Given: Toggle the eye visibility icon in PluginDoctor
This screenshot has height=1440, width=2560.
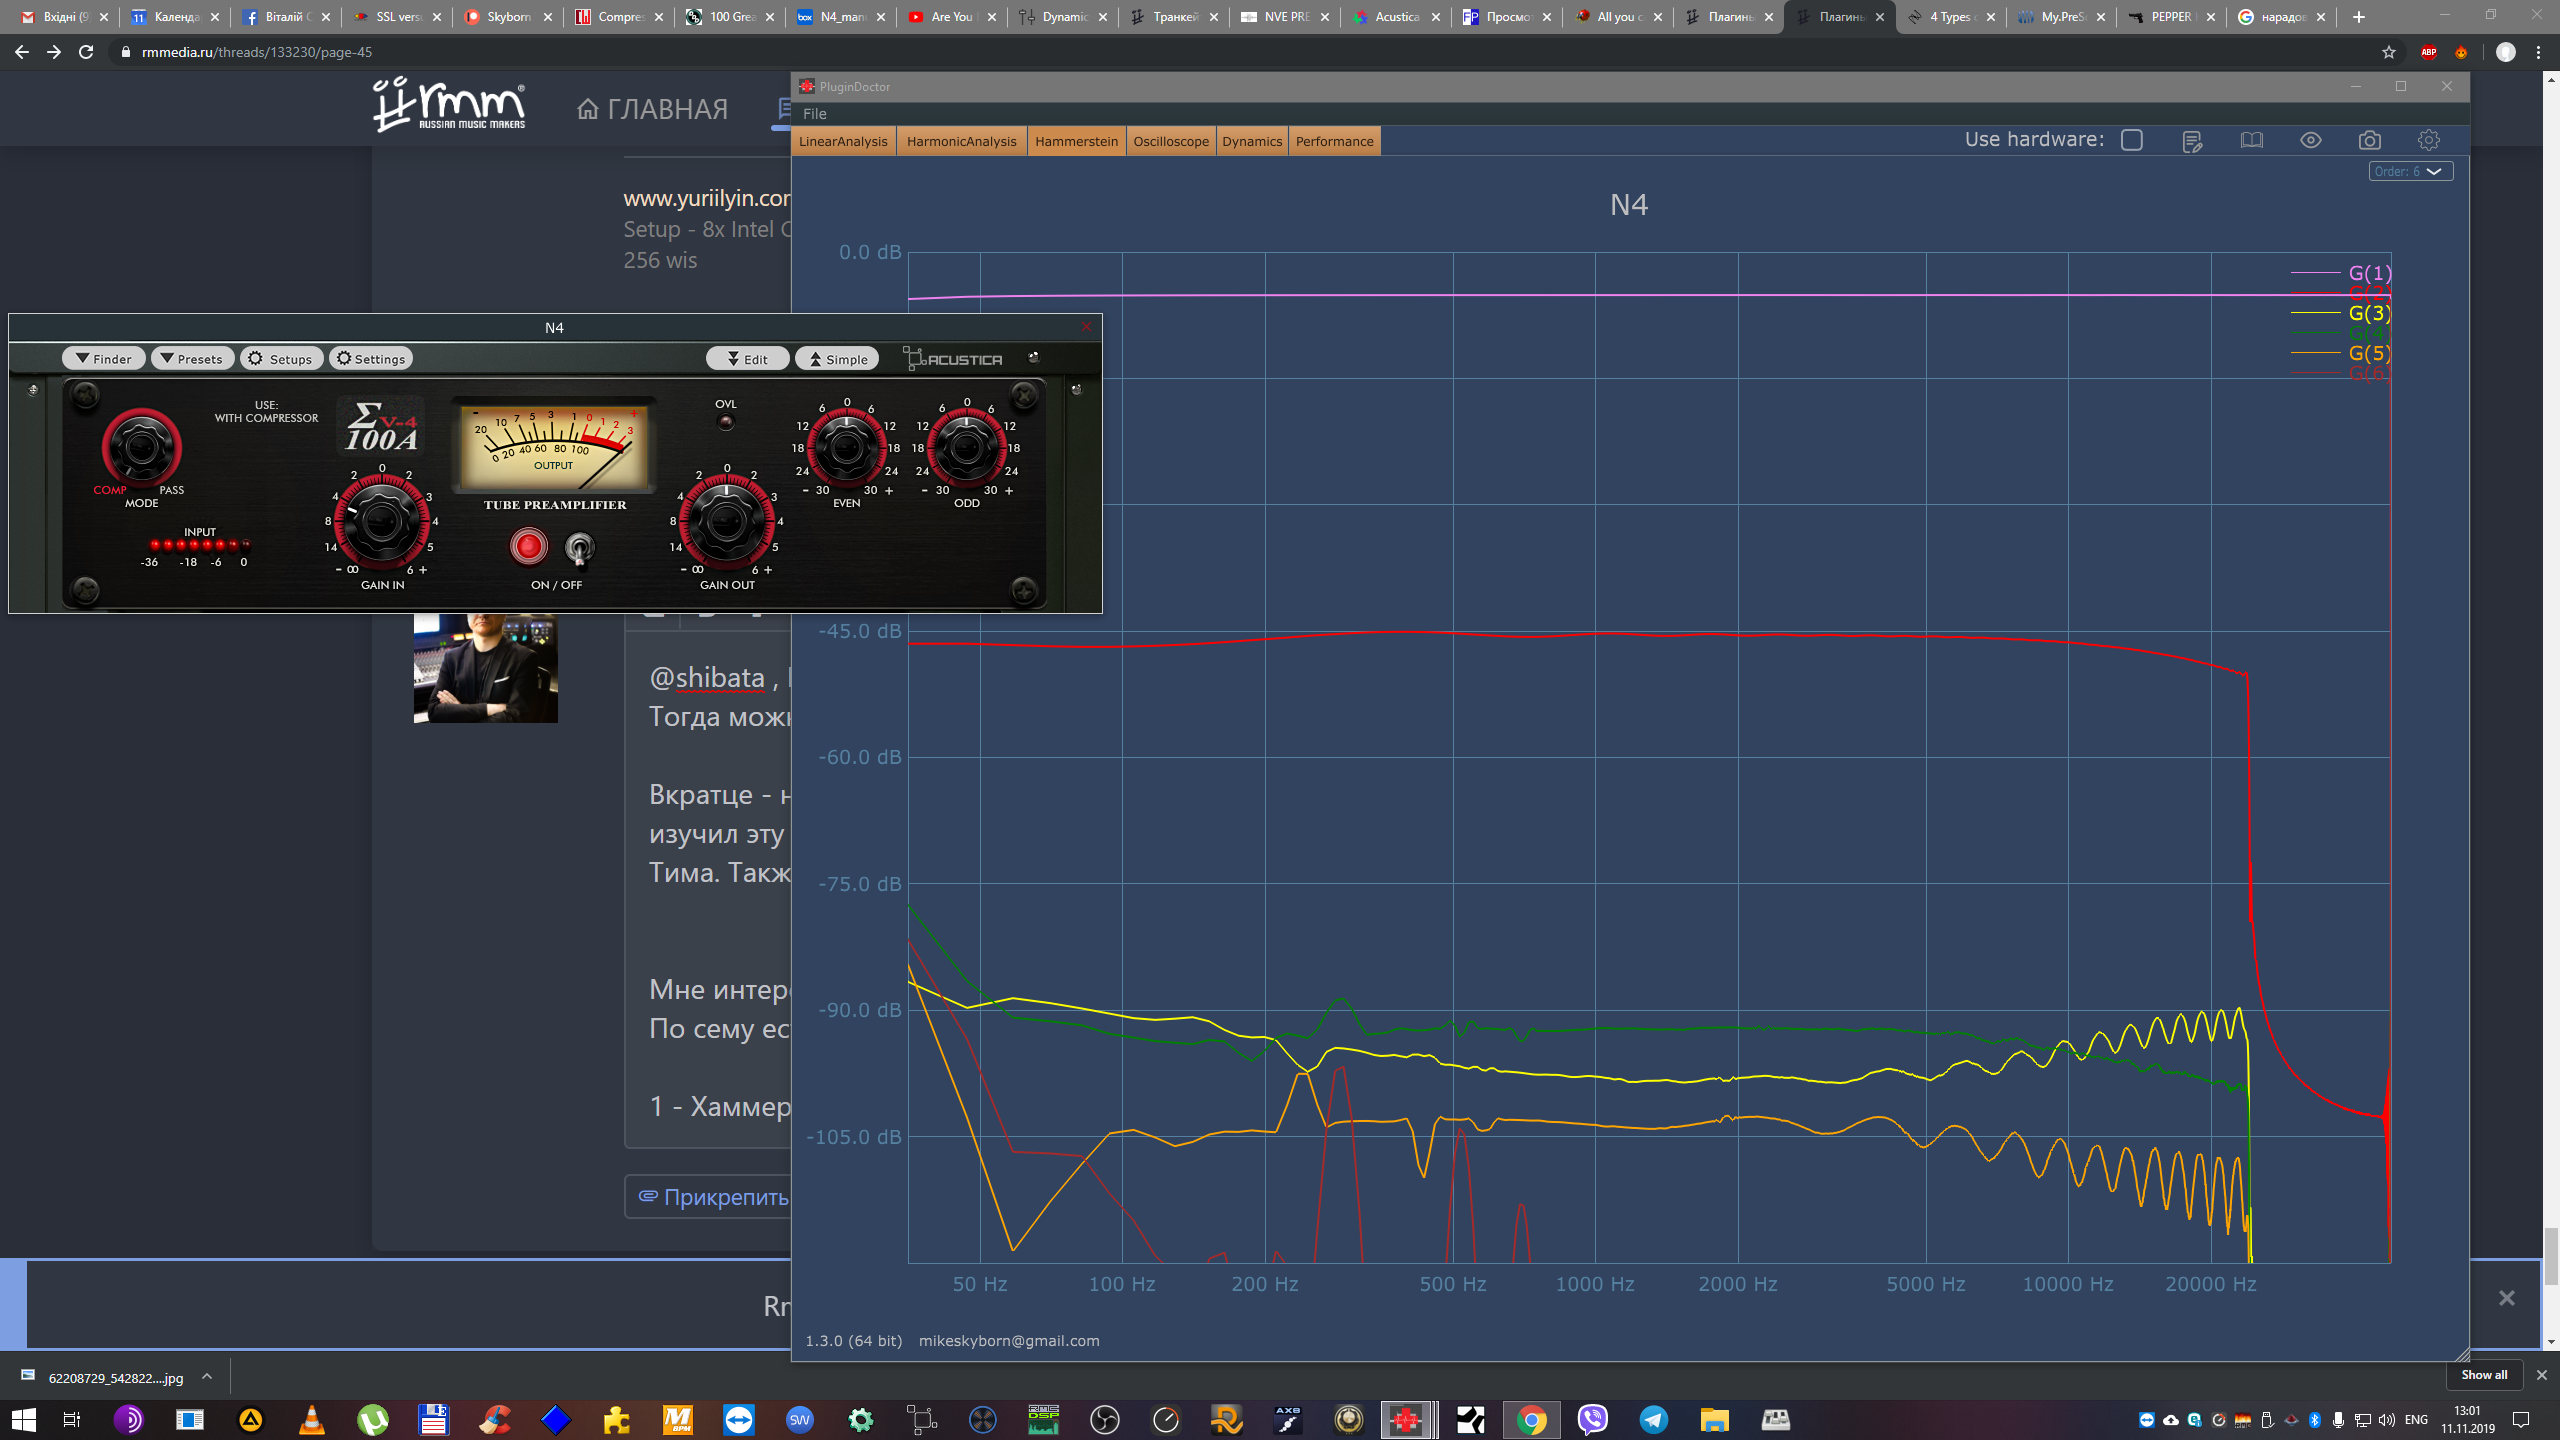Looking at the screenshot, I should pos(2310,141).
